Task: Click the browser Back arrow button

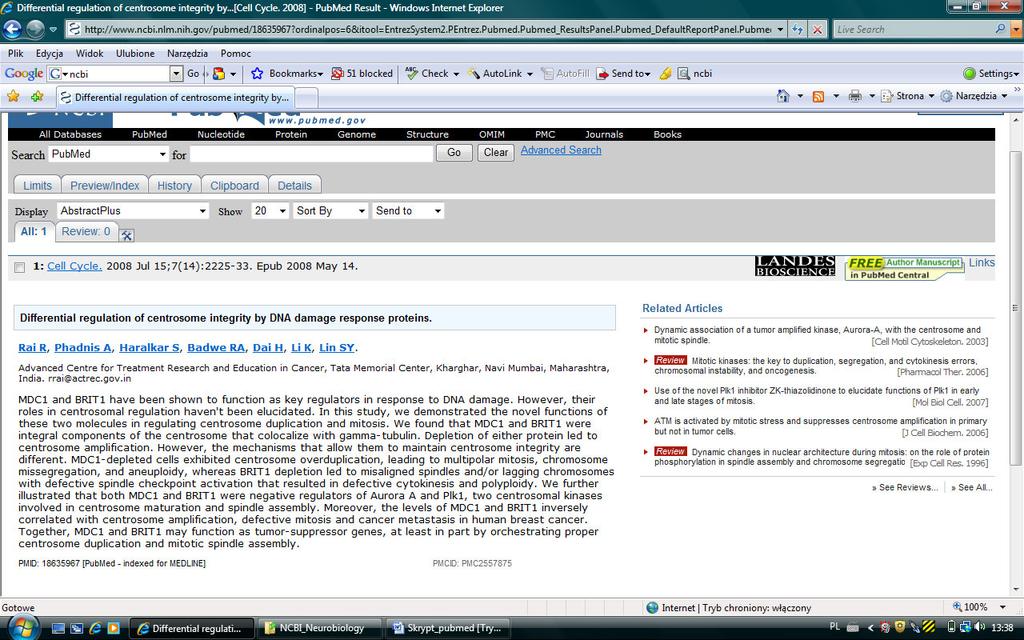Action: coord(12,29)
